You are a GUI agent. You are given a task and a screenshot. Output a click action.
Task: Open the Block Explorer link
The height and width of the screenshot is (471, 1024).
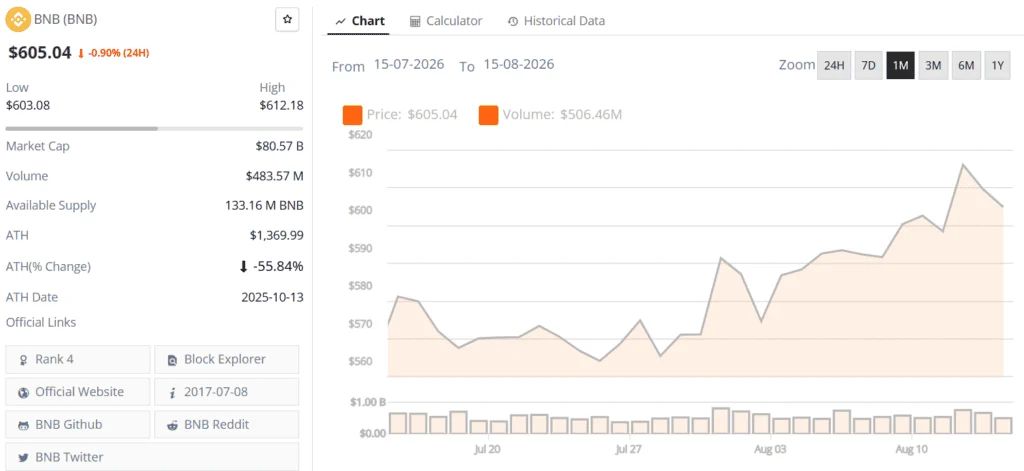[227, 359]
